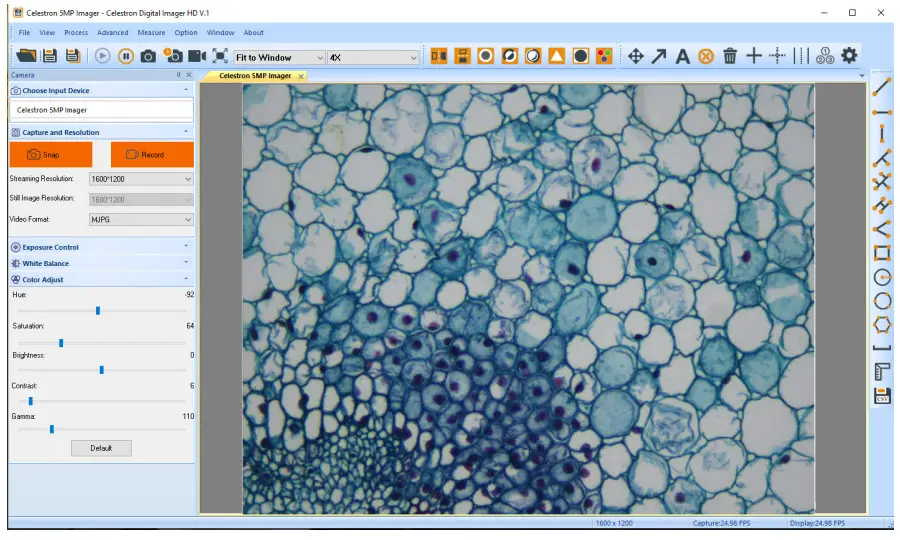The image size is (900, 540).
Task: Open the Advanced menu
Action: 112,33
